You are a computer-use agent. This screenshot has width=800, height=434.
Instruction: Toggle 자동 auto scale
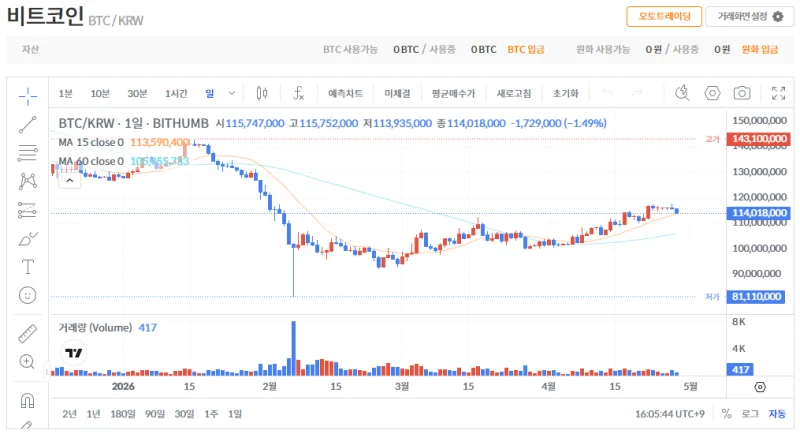(777, 414)
